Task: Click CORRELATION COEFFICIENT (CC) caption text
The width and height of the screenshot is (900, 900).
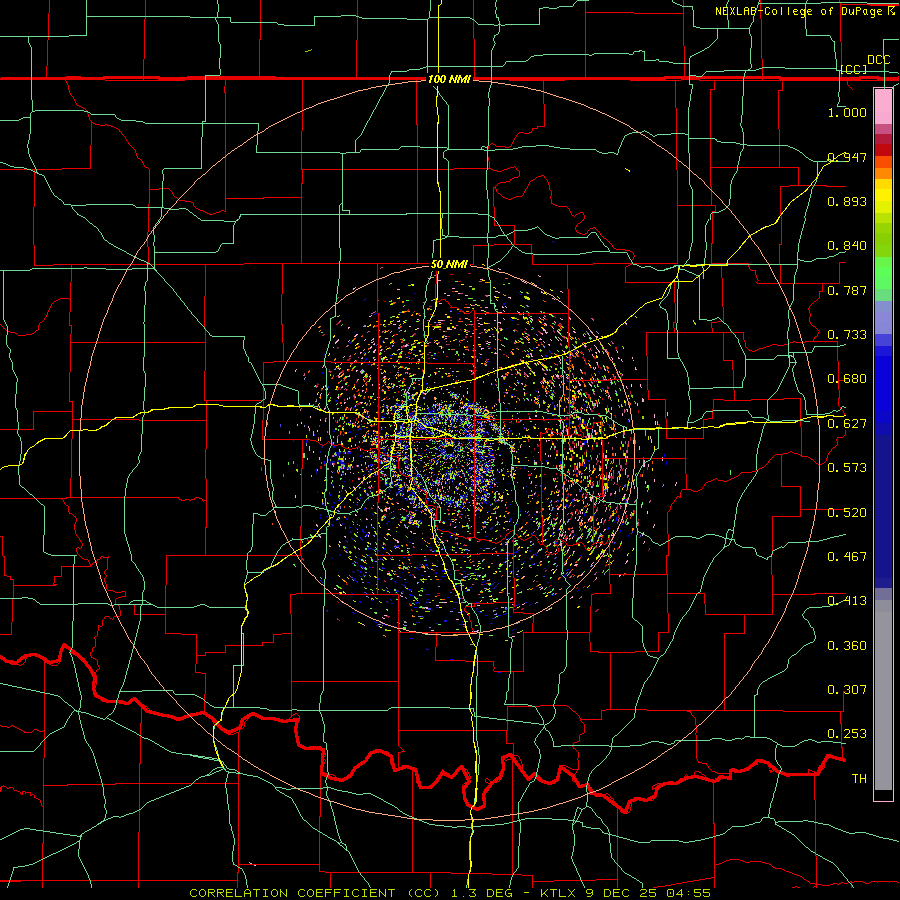Action: (x=314, y=893)
